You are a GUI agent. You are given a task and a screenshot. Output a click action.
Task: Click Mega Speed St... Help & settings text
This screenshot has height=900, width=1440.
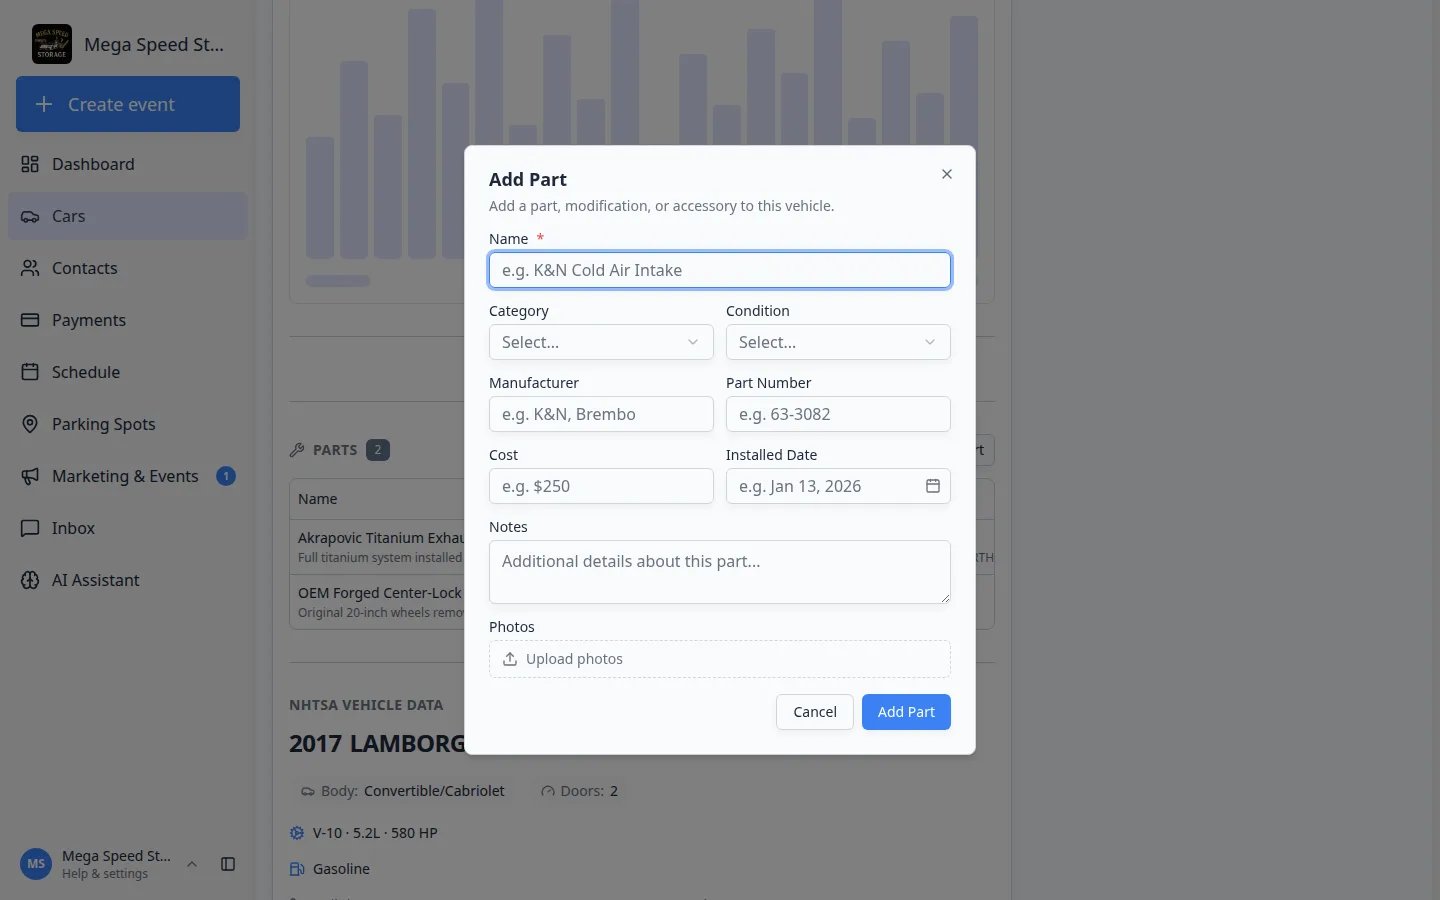coord(116,864)
